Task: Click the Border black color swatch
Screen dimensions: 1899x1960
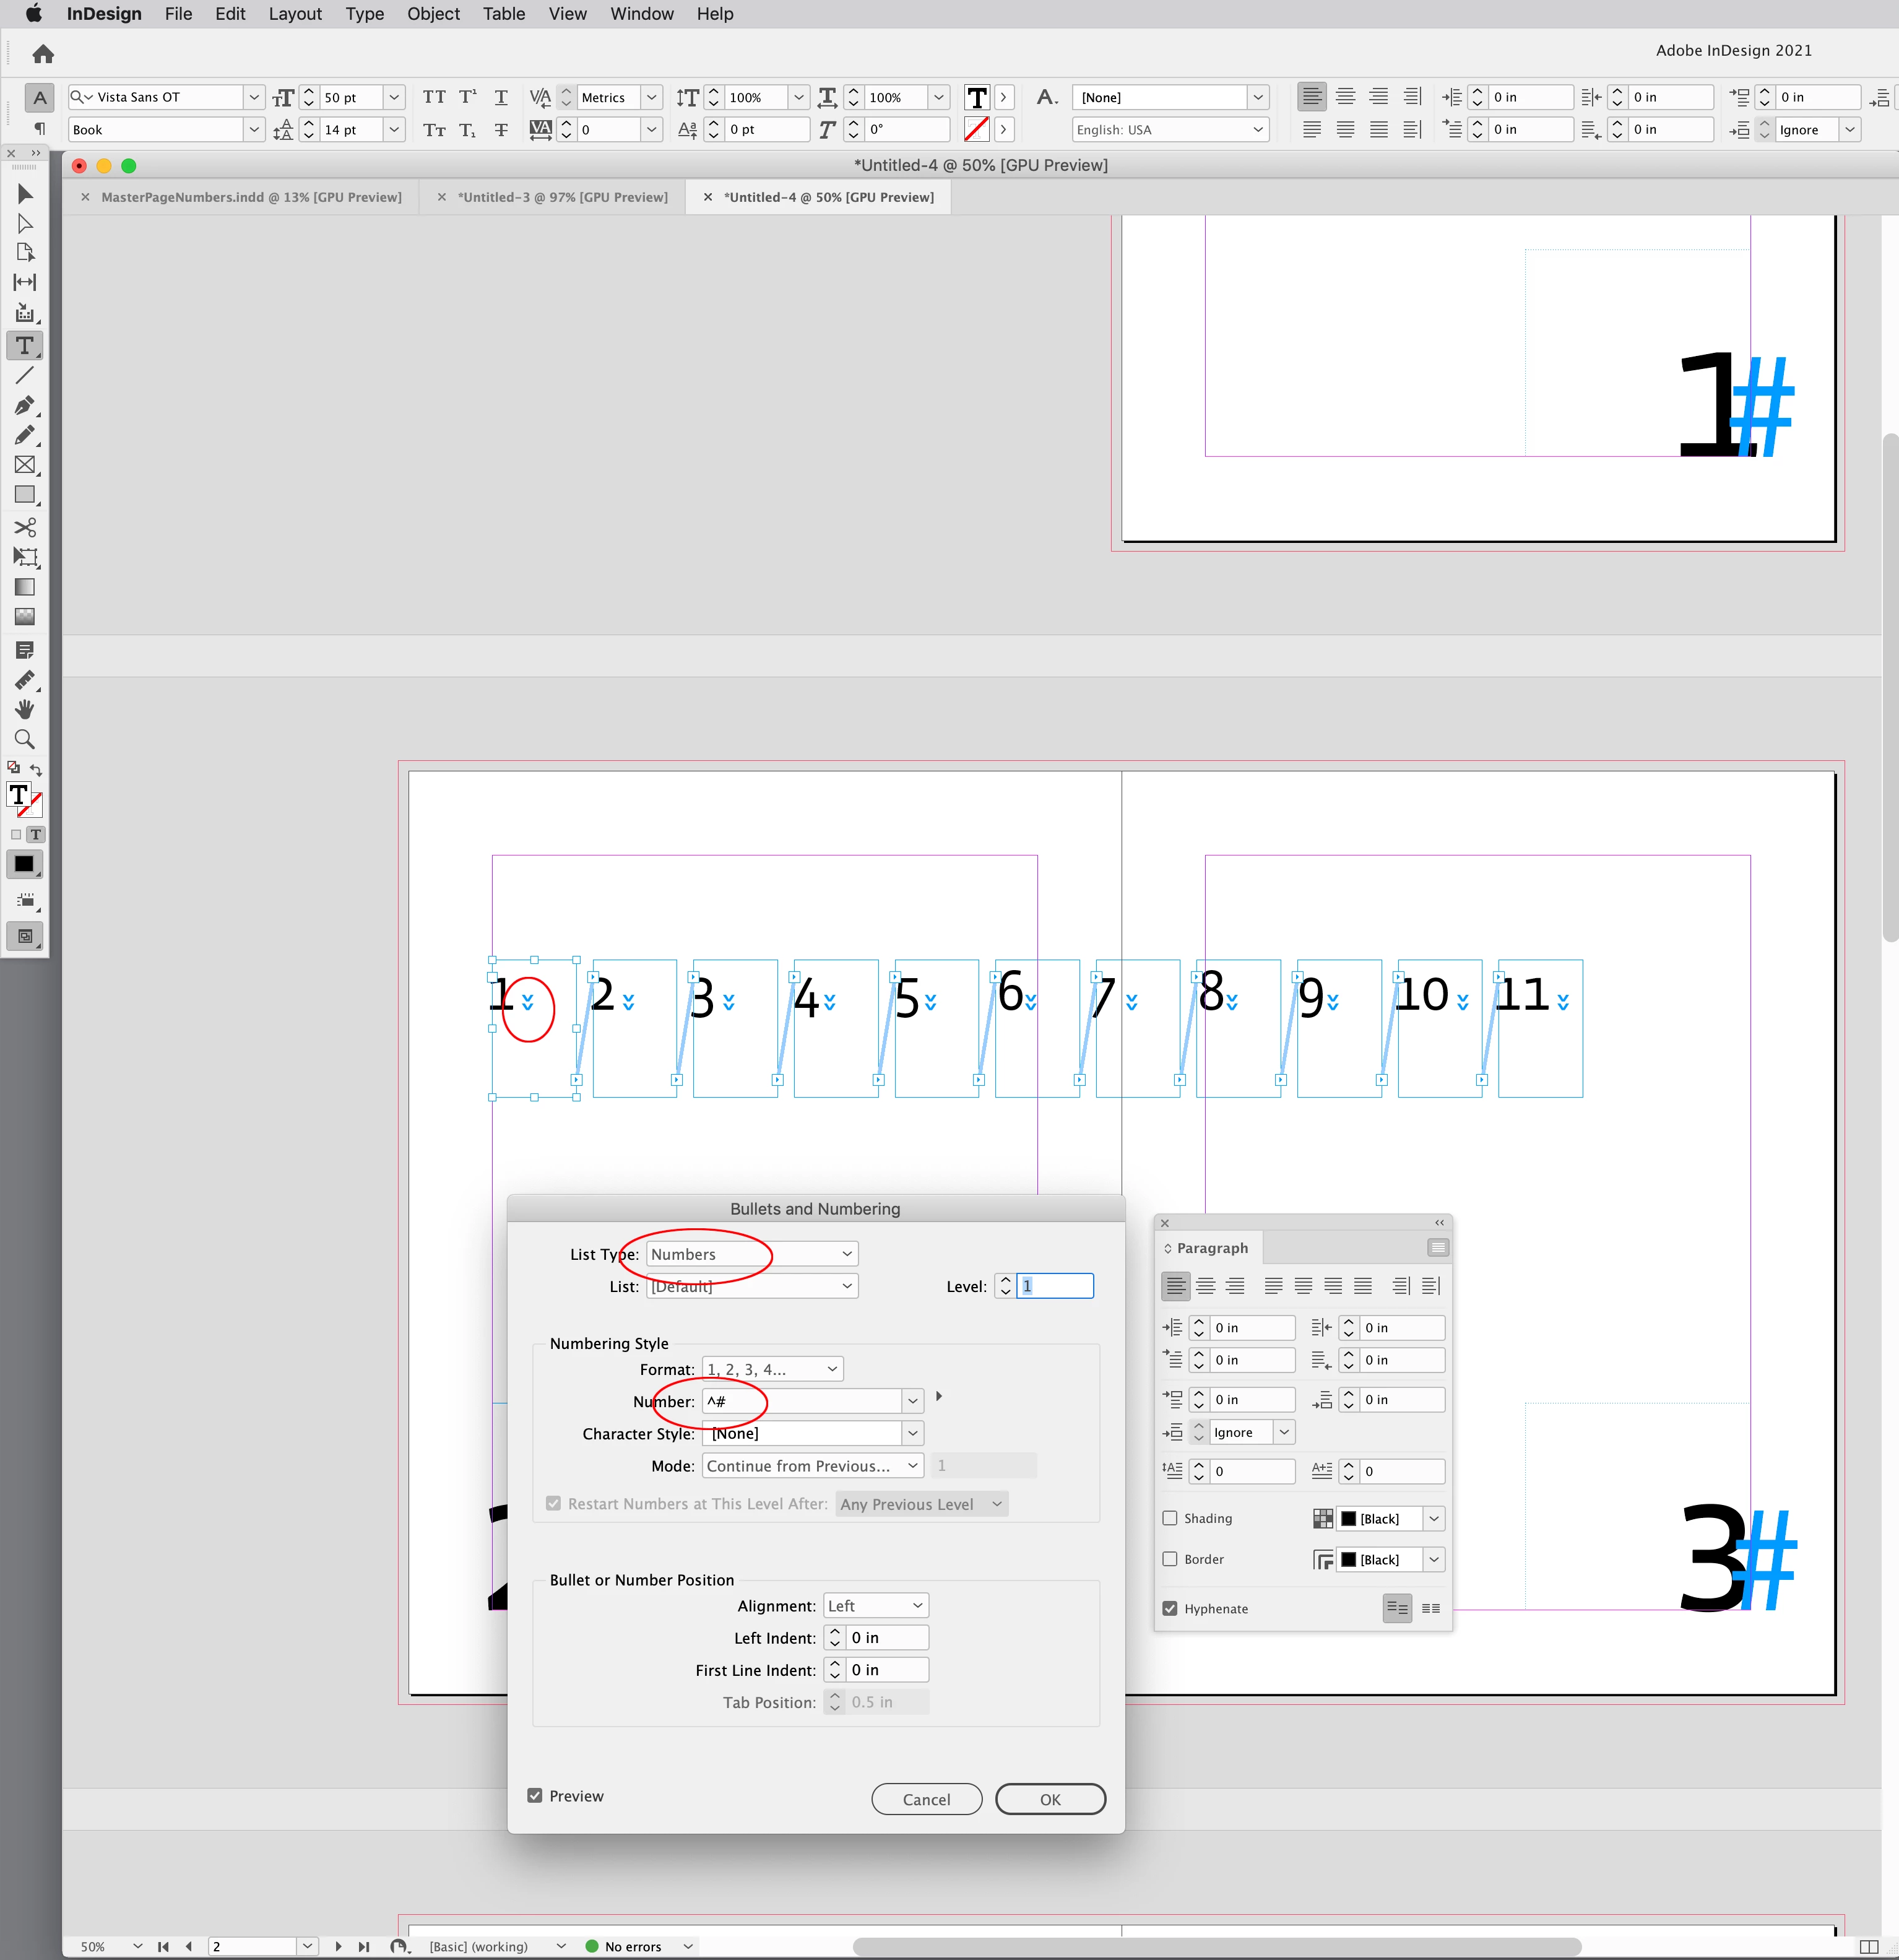Action: pos(1349,1559)
